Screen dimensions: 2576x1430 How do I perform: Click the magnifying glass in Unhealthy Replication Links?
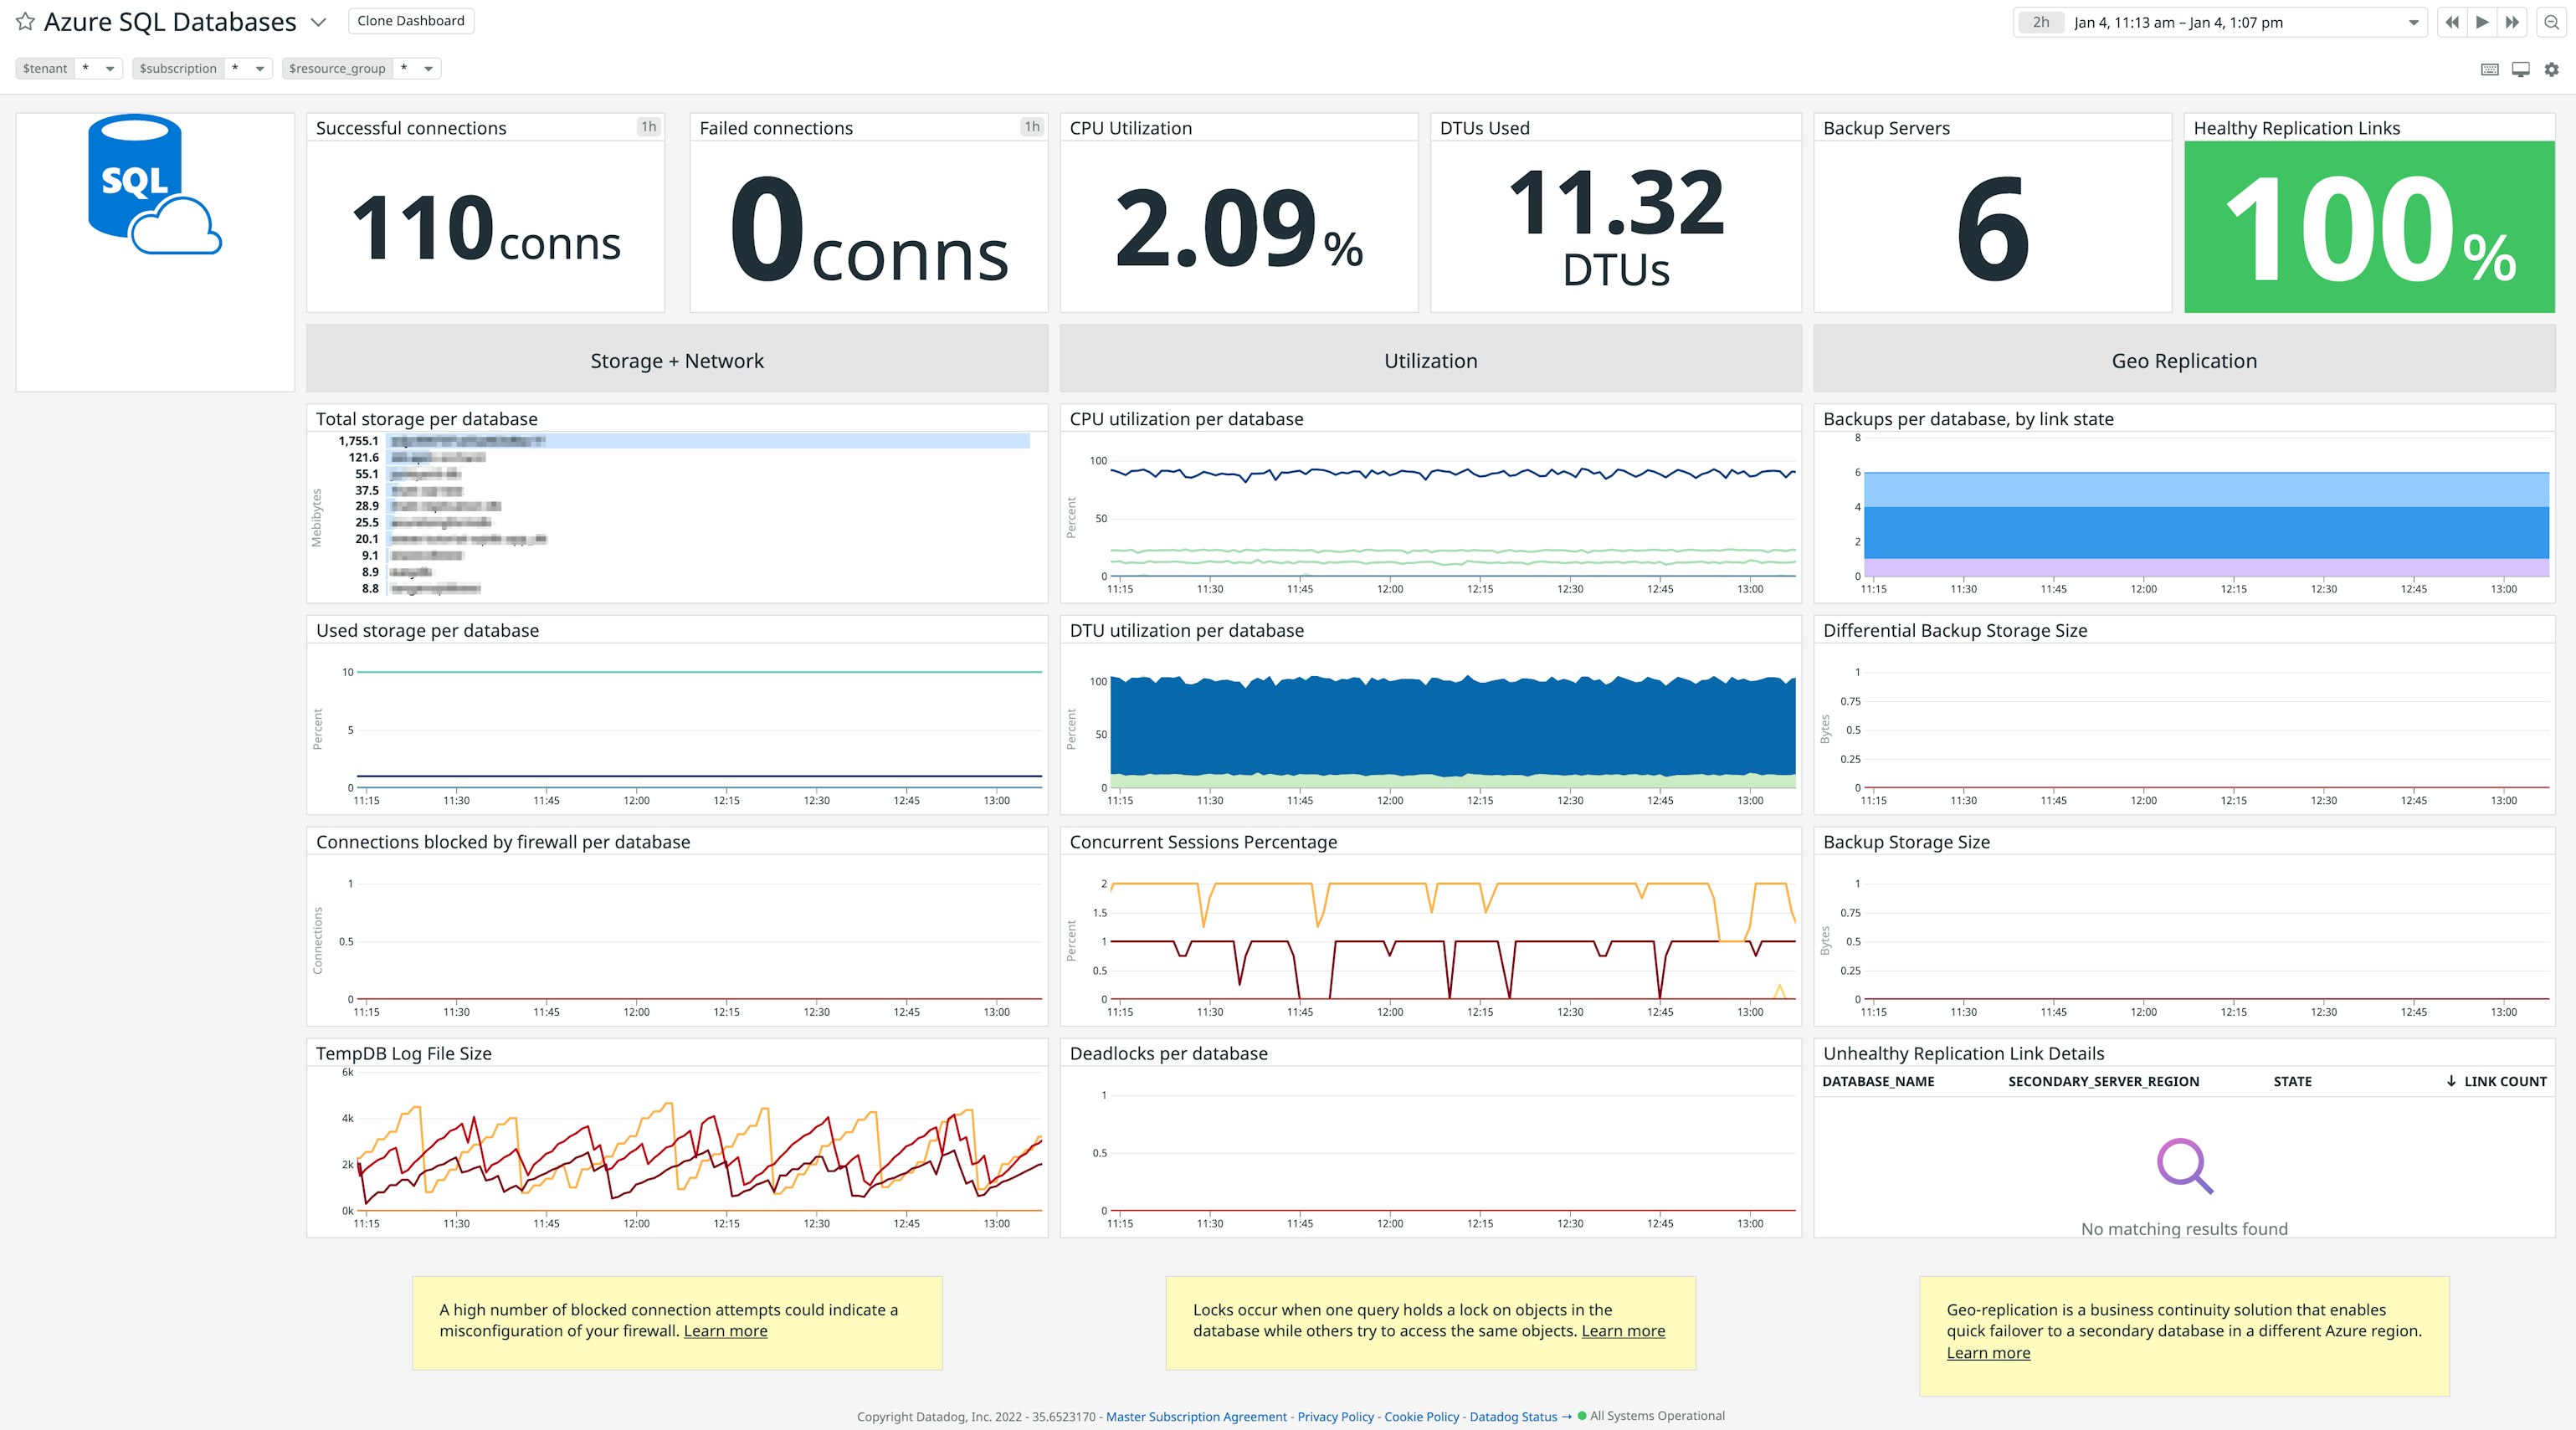[x=2184, y=1165]
